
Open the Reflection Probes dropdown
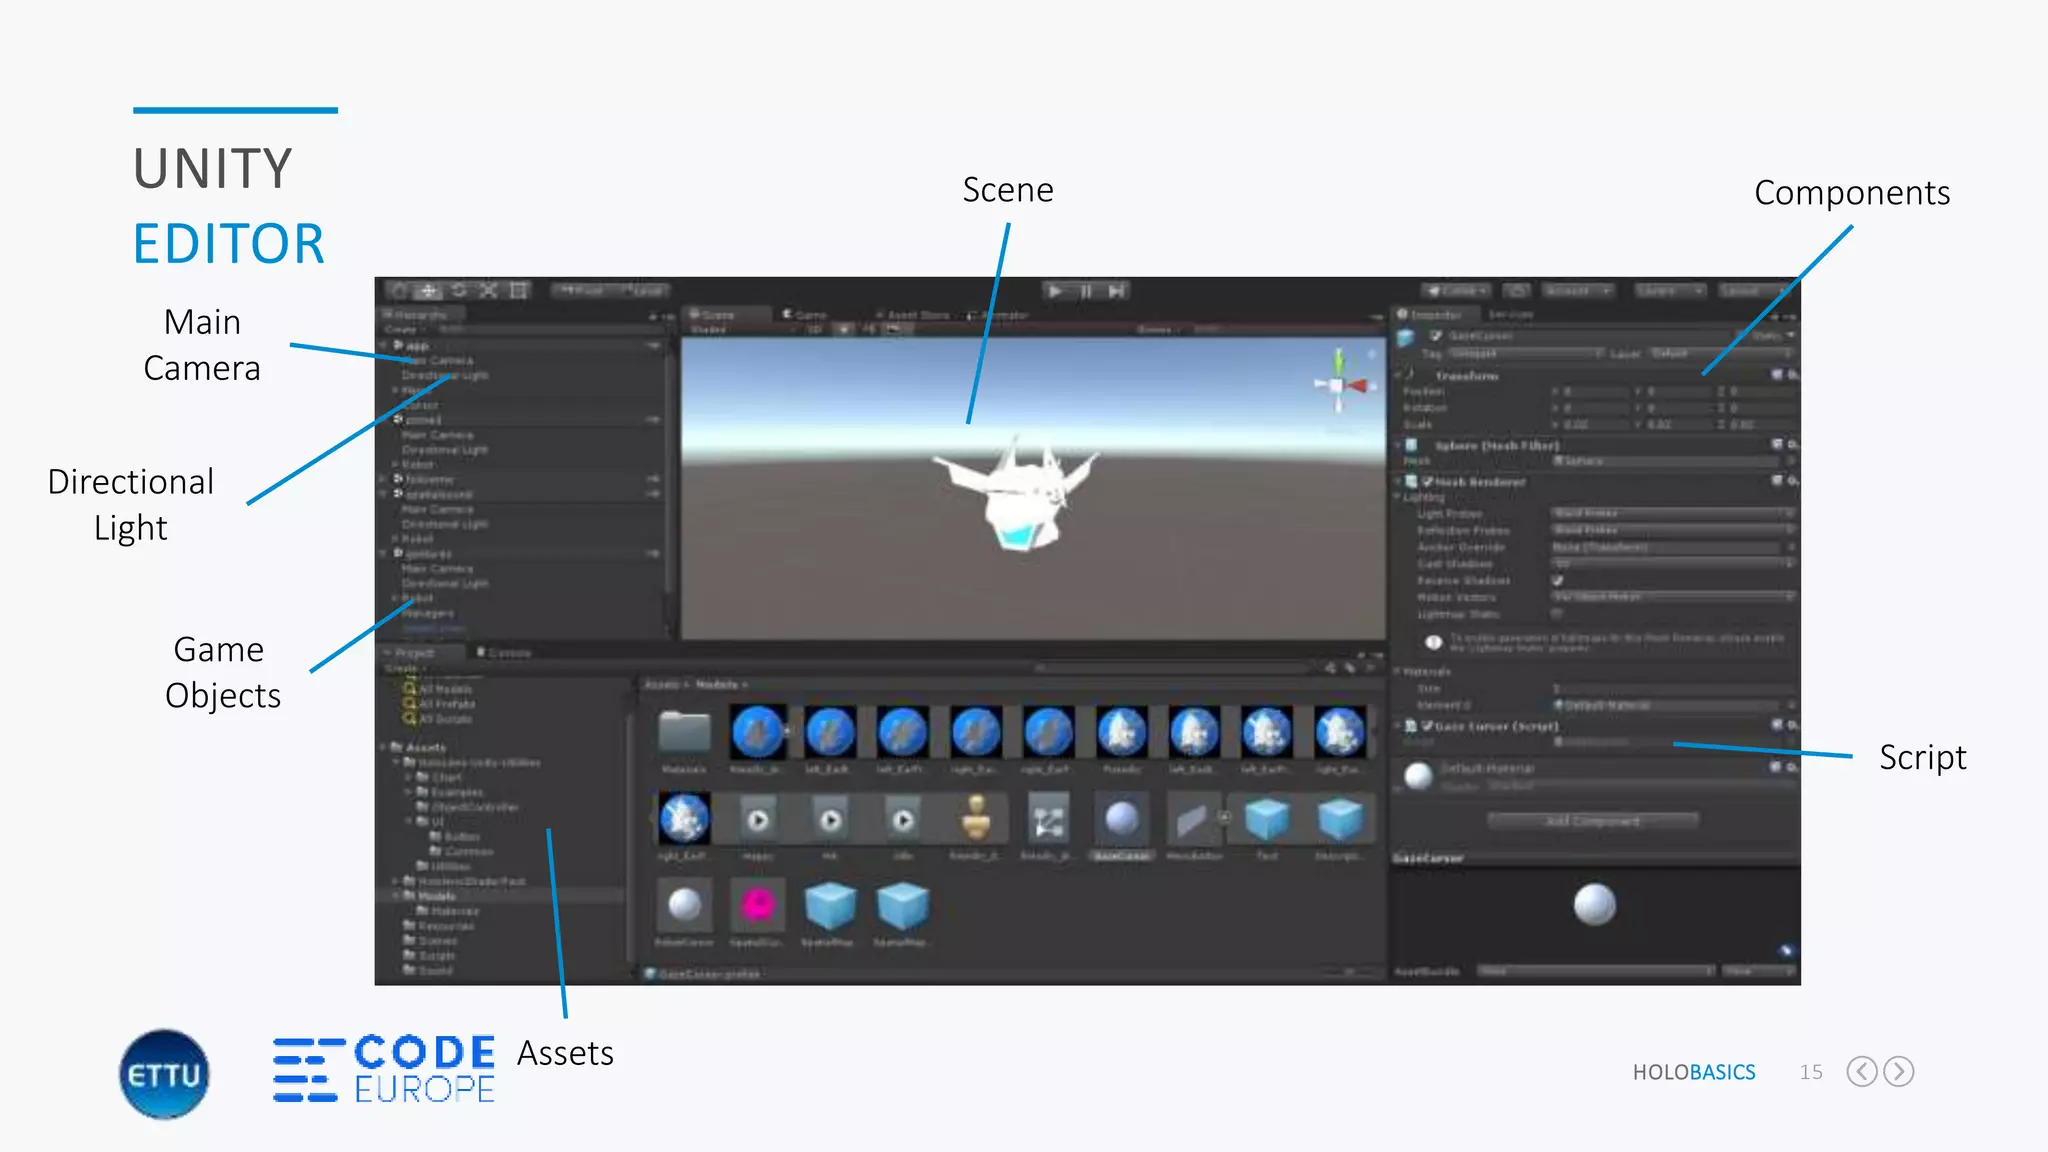(x=1673, y=530)
